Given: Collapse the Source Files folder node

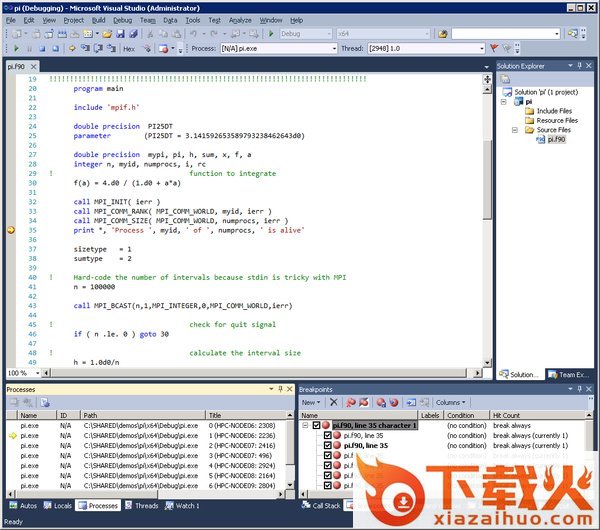Looking at the screenshot, I should [x=515, y=130].
